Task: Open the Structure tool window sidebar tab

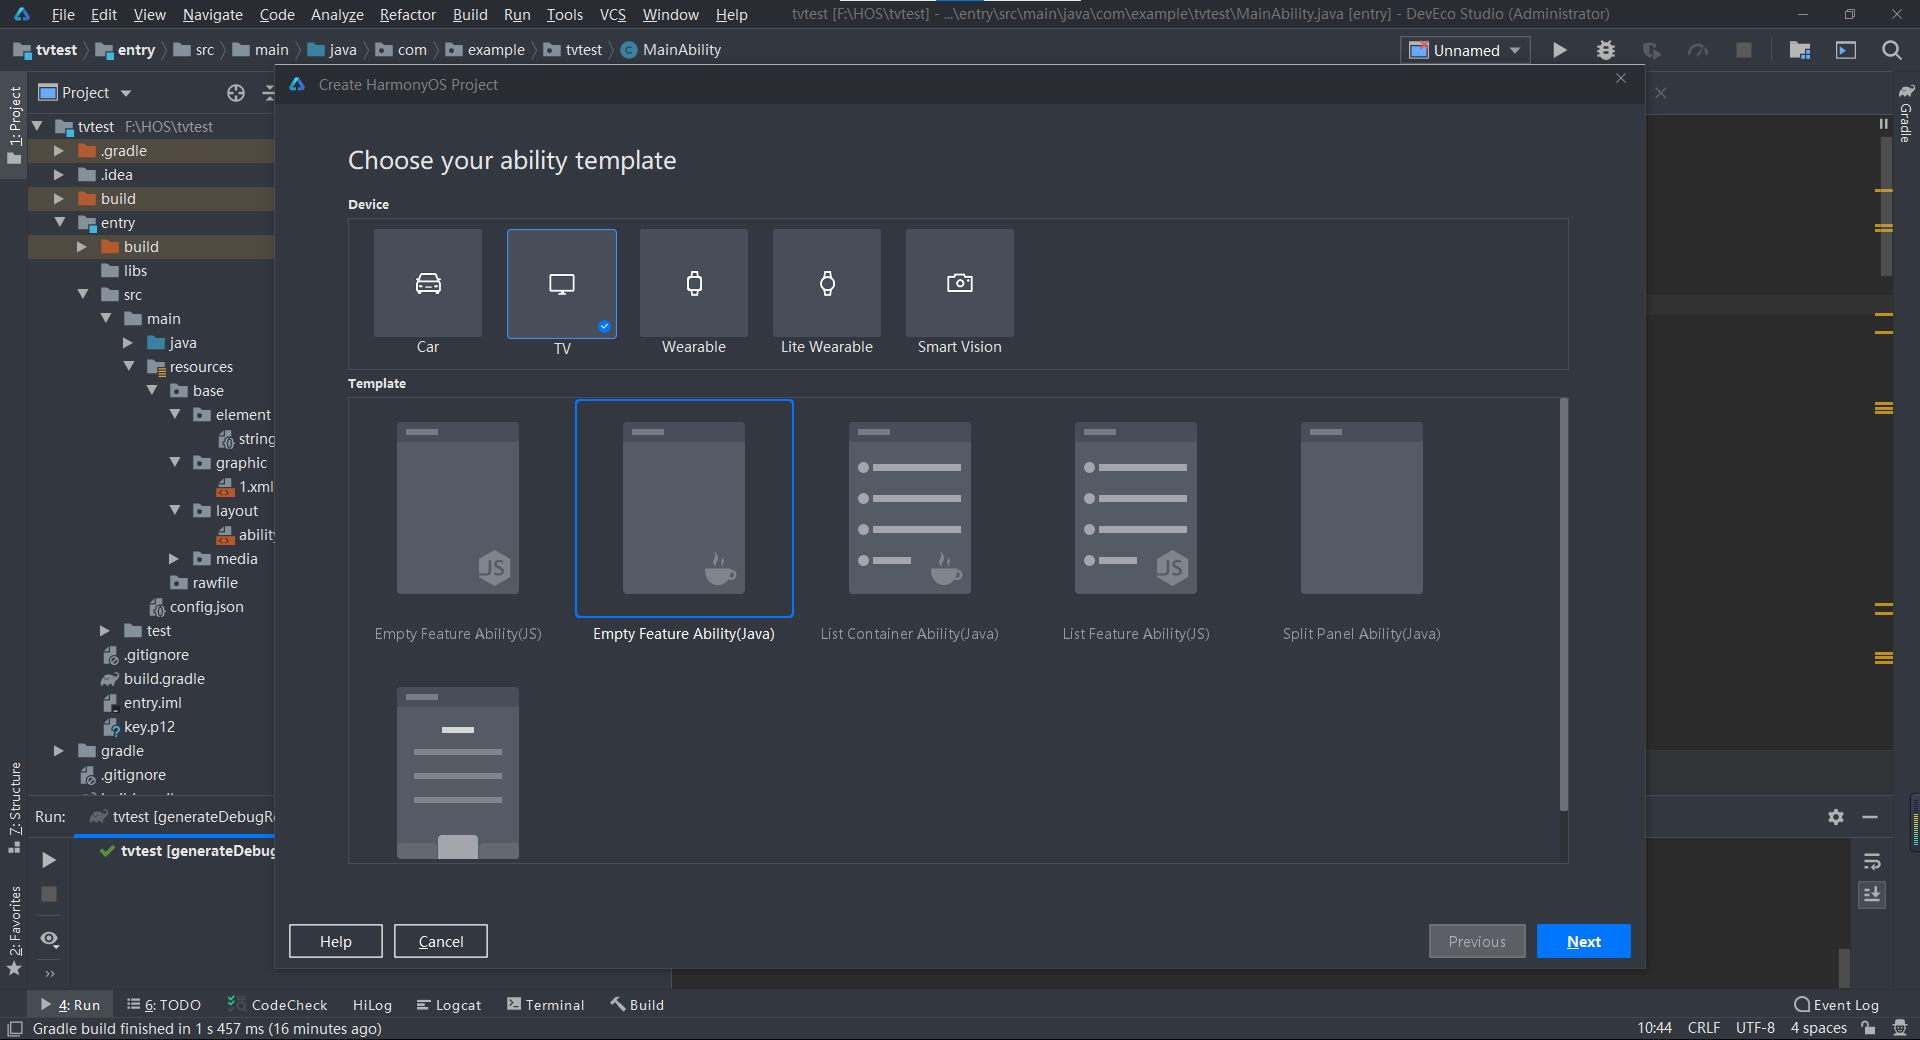Action: pyautogui.click(x=14, y=806)
